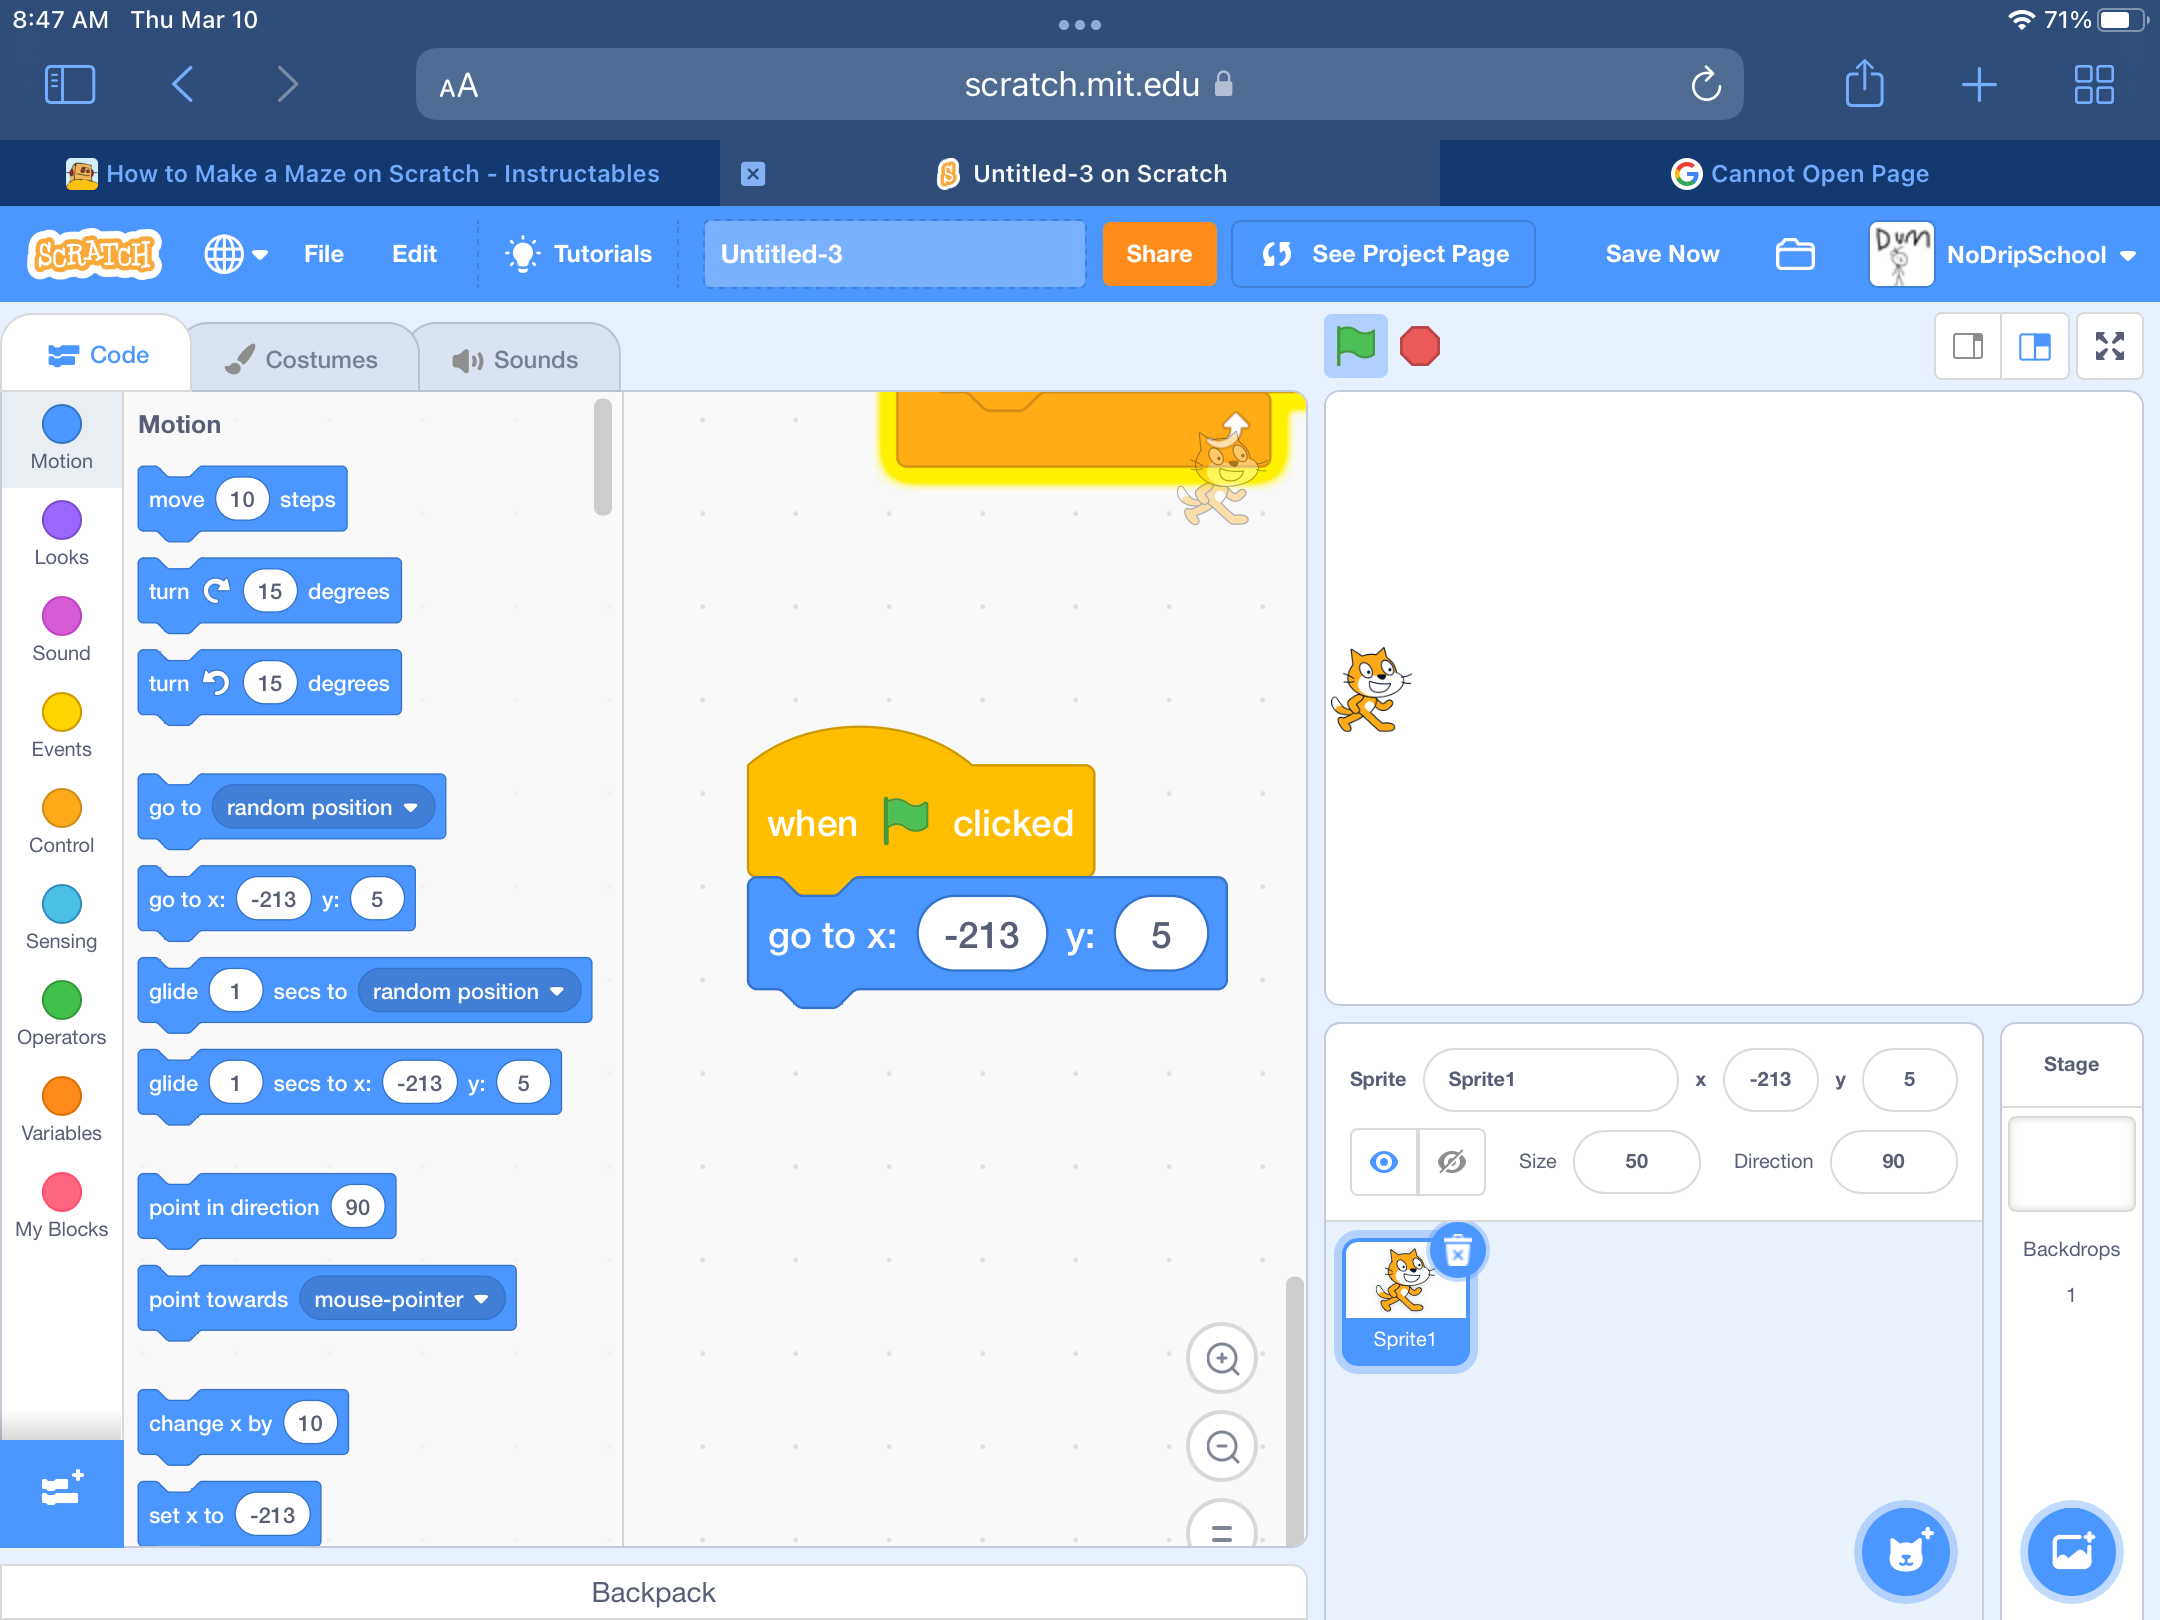Open the random position dropdown in go to block
This screenshot has height=1620, width=2160.
pyautogui.click(x=322, y=807)
